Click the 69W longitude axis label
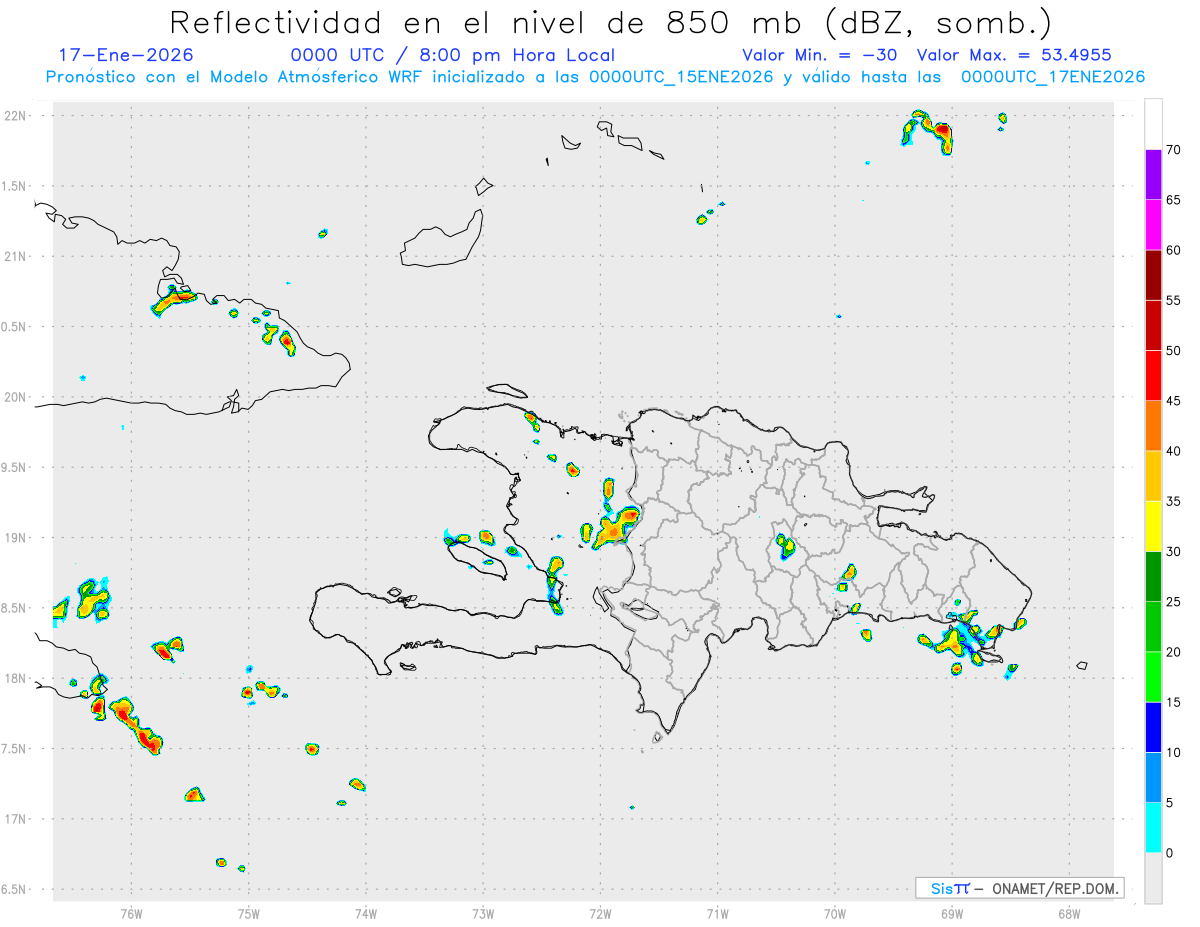 pos(951,913)
